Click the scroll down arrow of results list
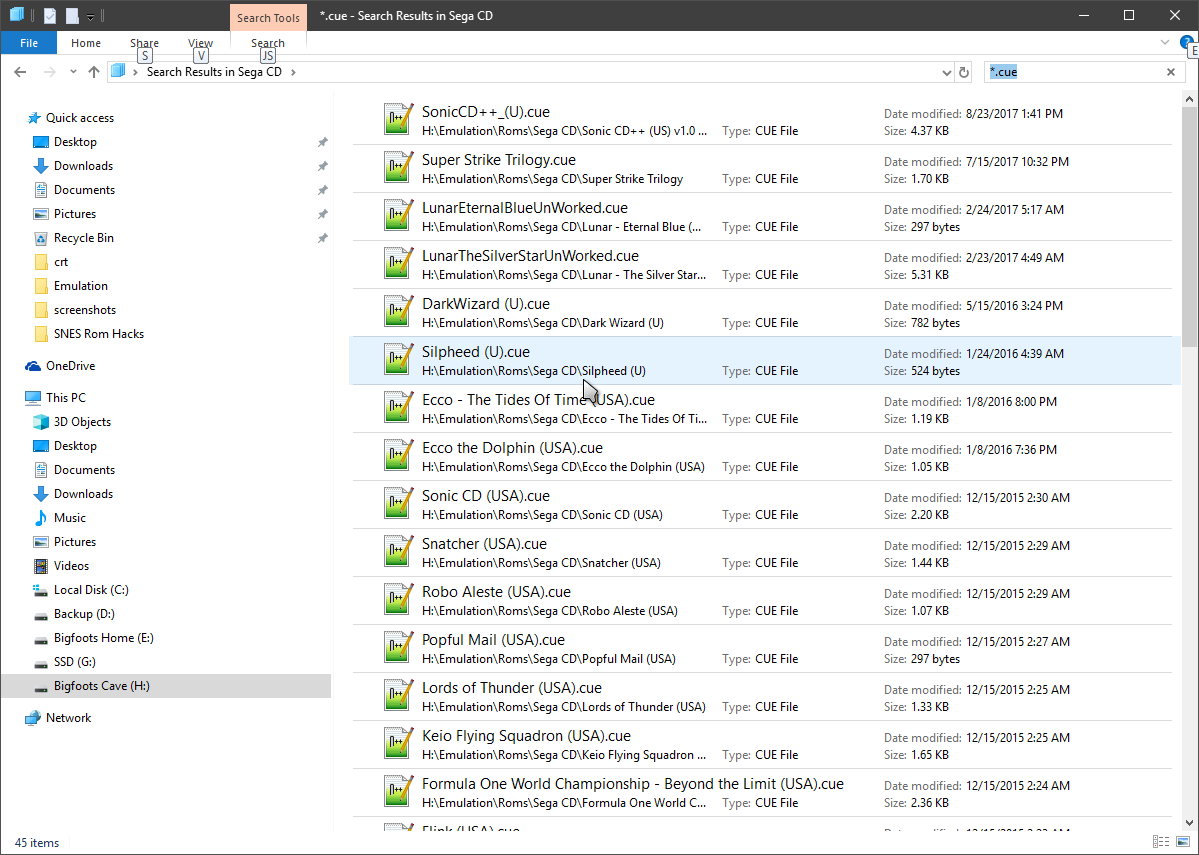1199x855 pixels. tap(1189, 823)
